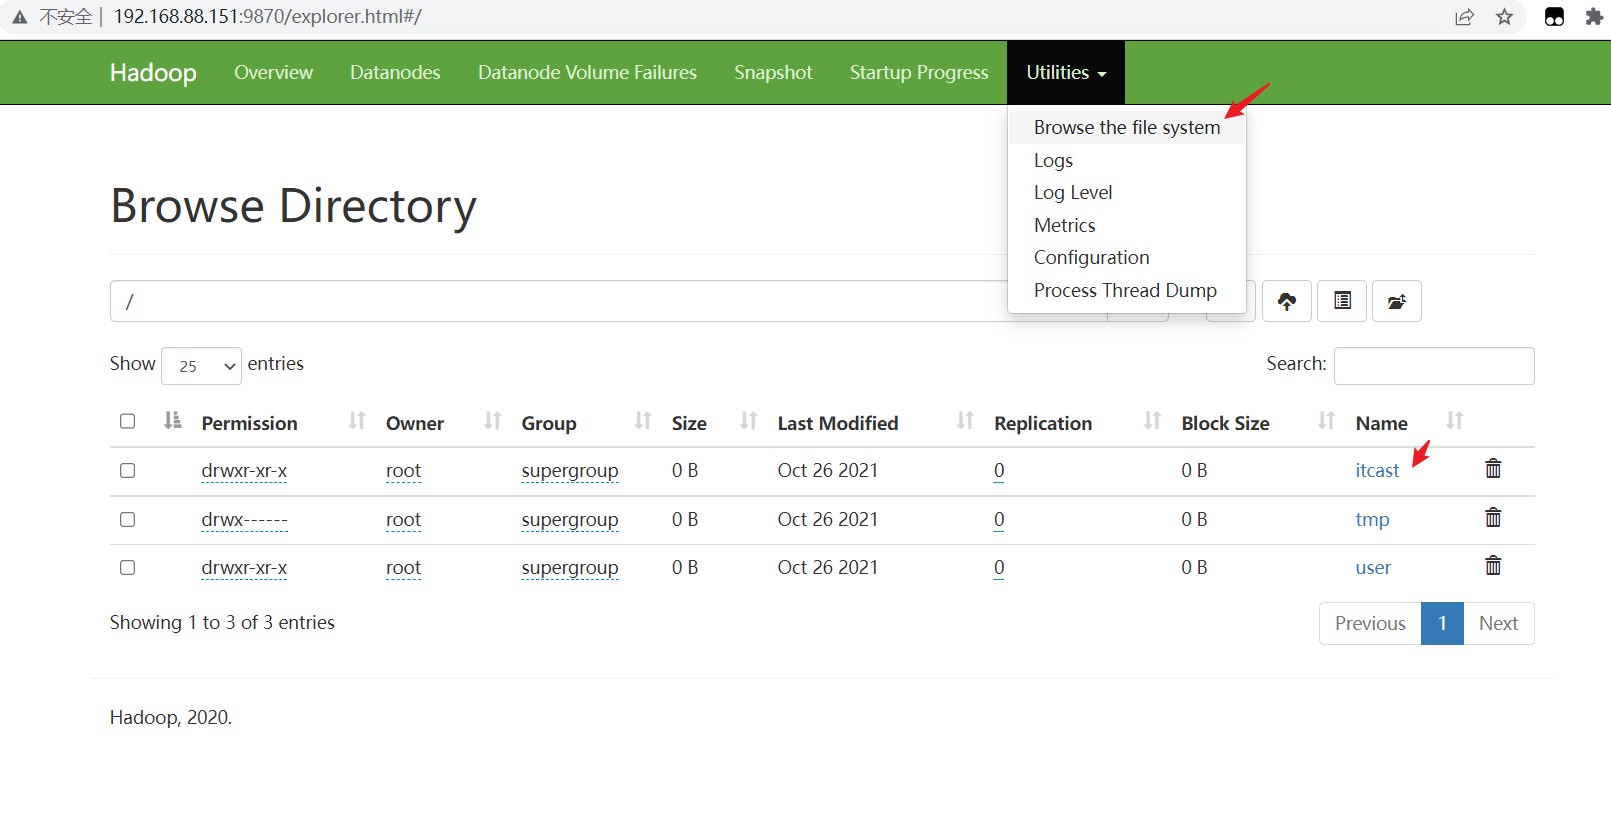Check the box for the tmp row
Viewport: 1611px width, 830px height.
(x=127, y=519)
